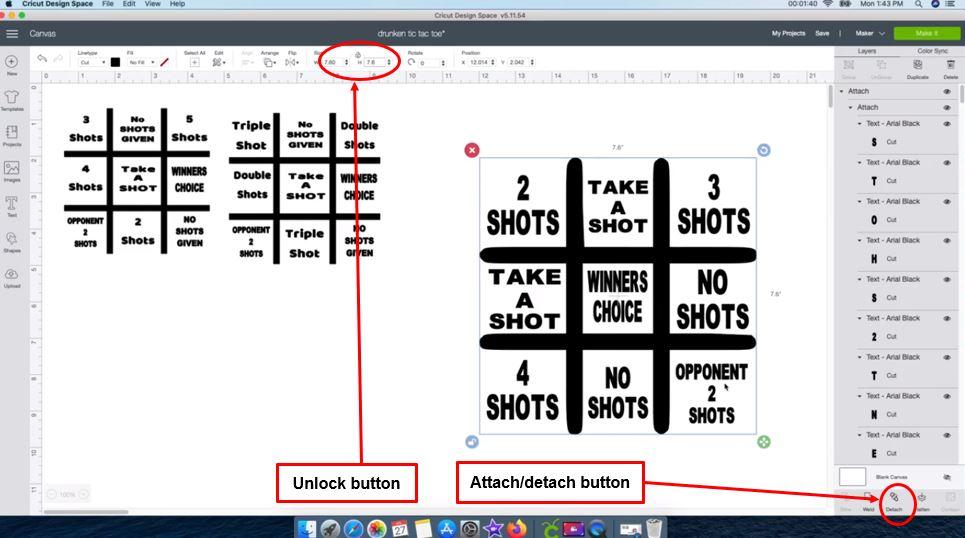This screenshot has width=965, height=538.
Task: Click the Save button
Action: [822, 33]
